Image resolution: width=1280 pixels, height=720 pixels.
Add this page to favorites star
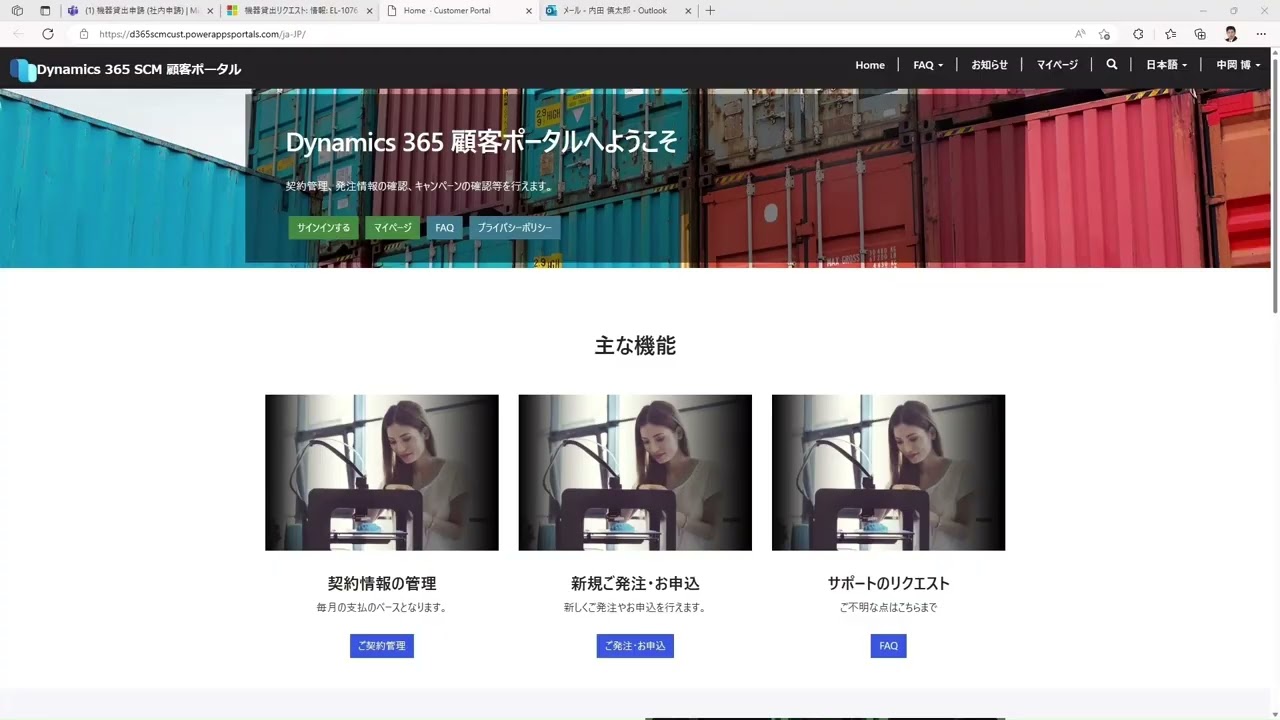click(1104, 34)
